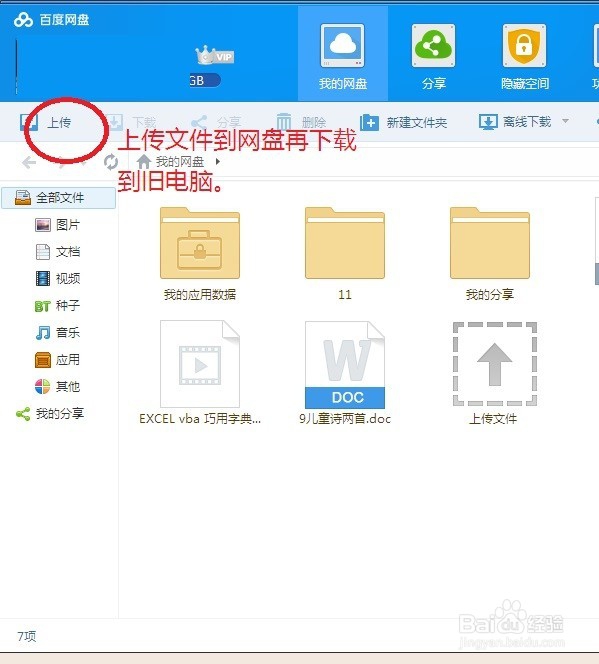The image size is (599, 664).
Task: Click the 上传文件 label
Action: click(493, 419)
